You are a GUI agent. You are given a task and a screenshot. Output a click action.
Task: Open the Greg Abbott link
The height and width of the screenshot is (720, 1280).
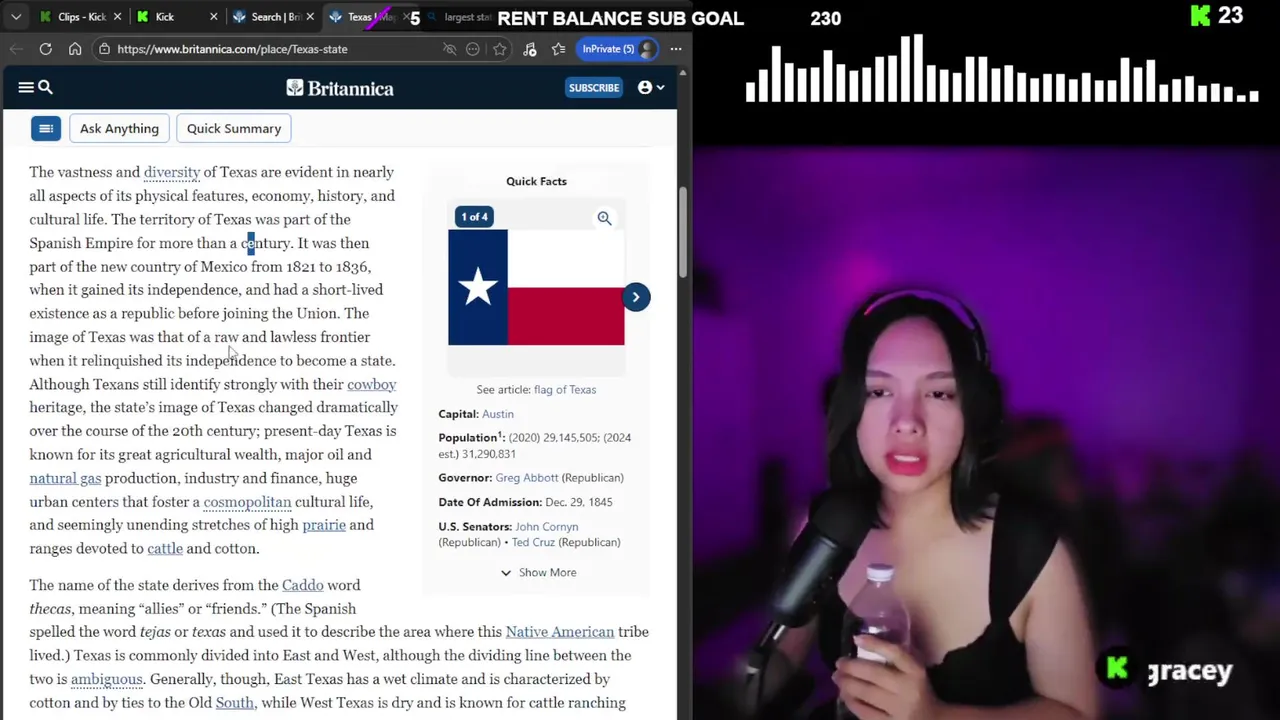[526, 478]
